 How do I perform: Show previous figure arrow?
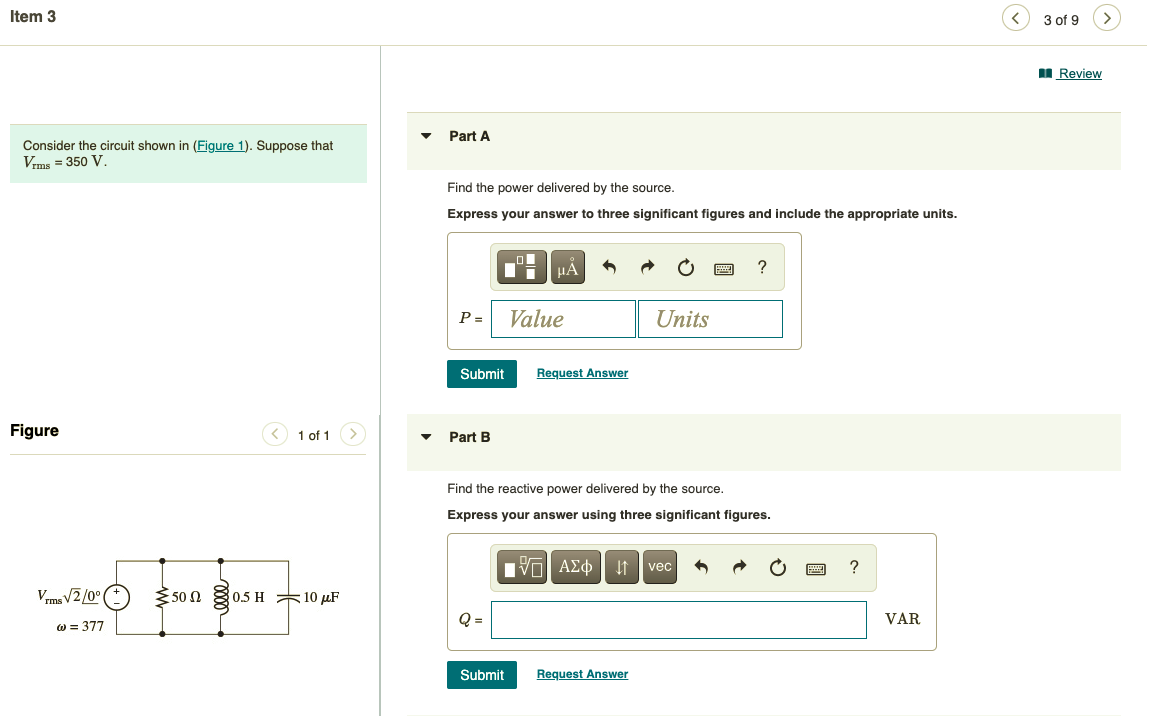coord(275,435)
